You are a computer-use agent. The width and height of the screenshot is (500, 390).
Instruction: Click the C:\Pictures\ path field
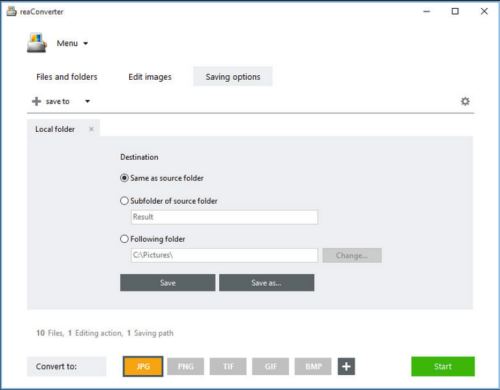(224, 255)
